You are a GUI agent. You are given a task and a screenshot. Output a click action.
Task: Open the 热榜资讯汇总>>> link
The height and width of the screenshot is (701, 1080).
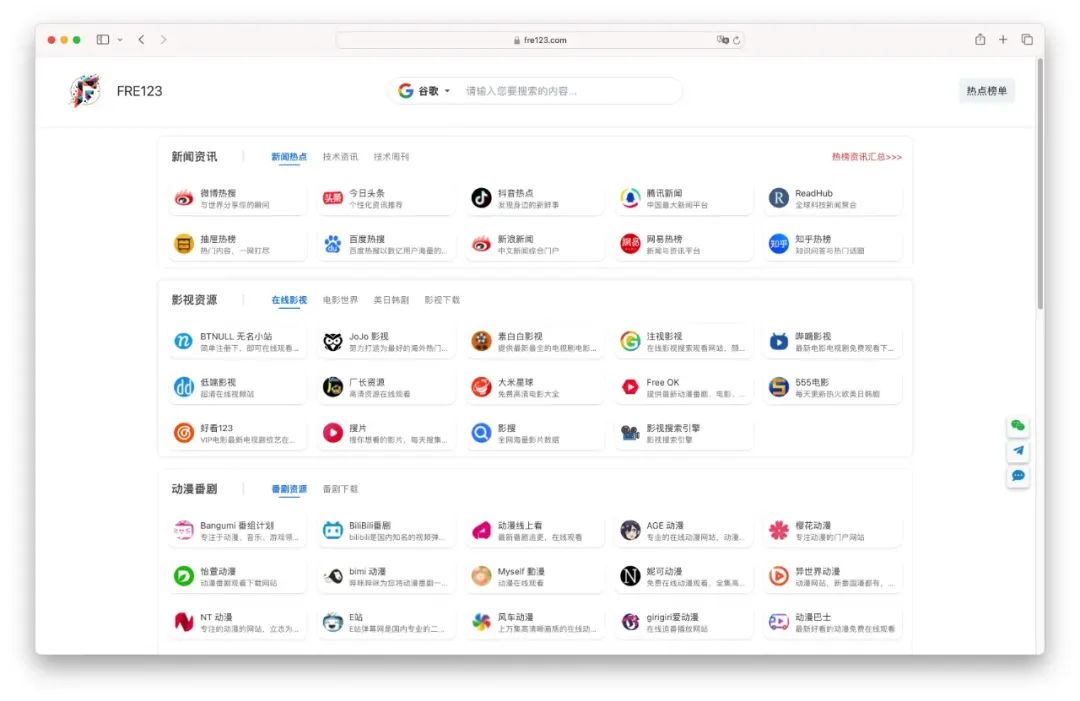pyautogui.click(x=866, y=157)
